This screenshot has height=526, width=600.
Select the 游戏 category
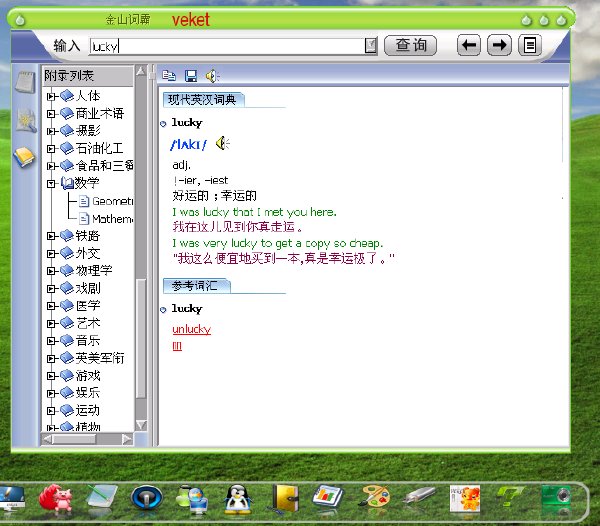[x=88, y=376]
